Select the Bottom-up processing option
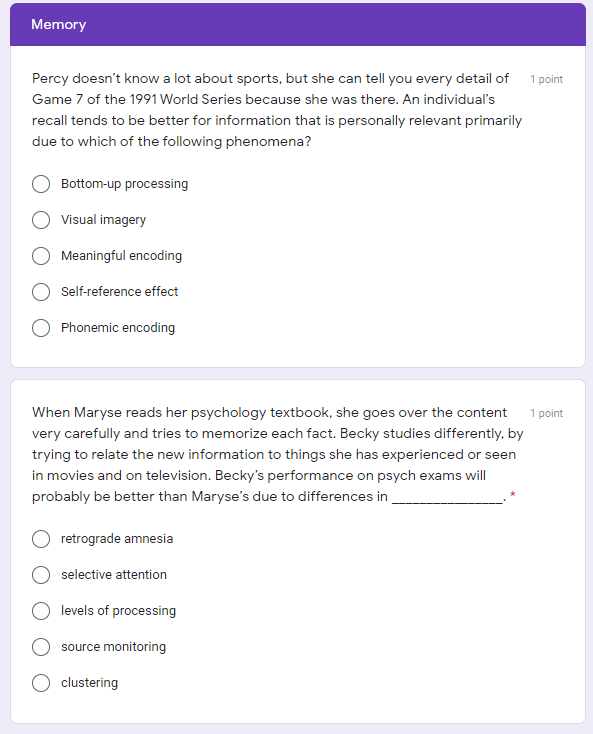Viewport: 593px width, 734px height. (x=41, y=184)
